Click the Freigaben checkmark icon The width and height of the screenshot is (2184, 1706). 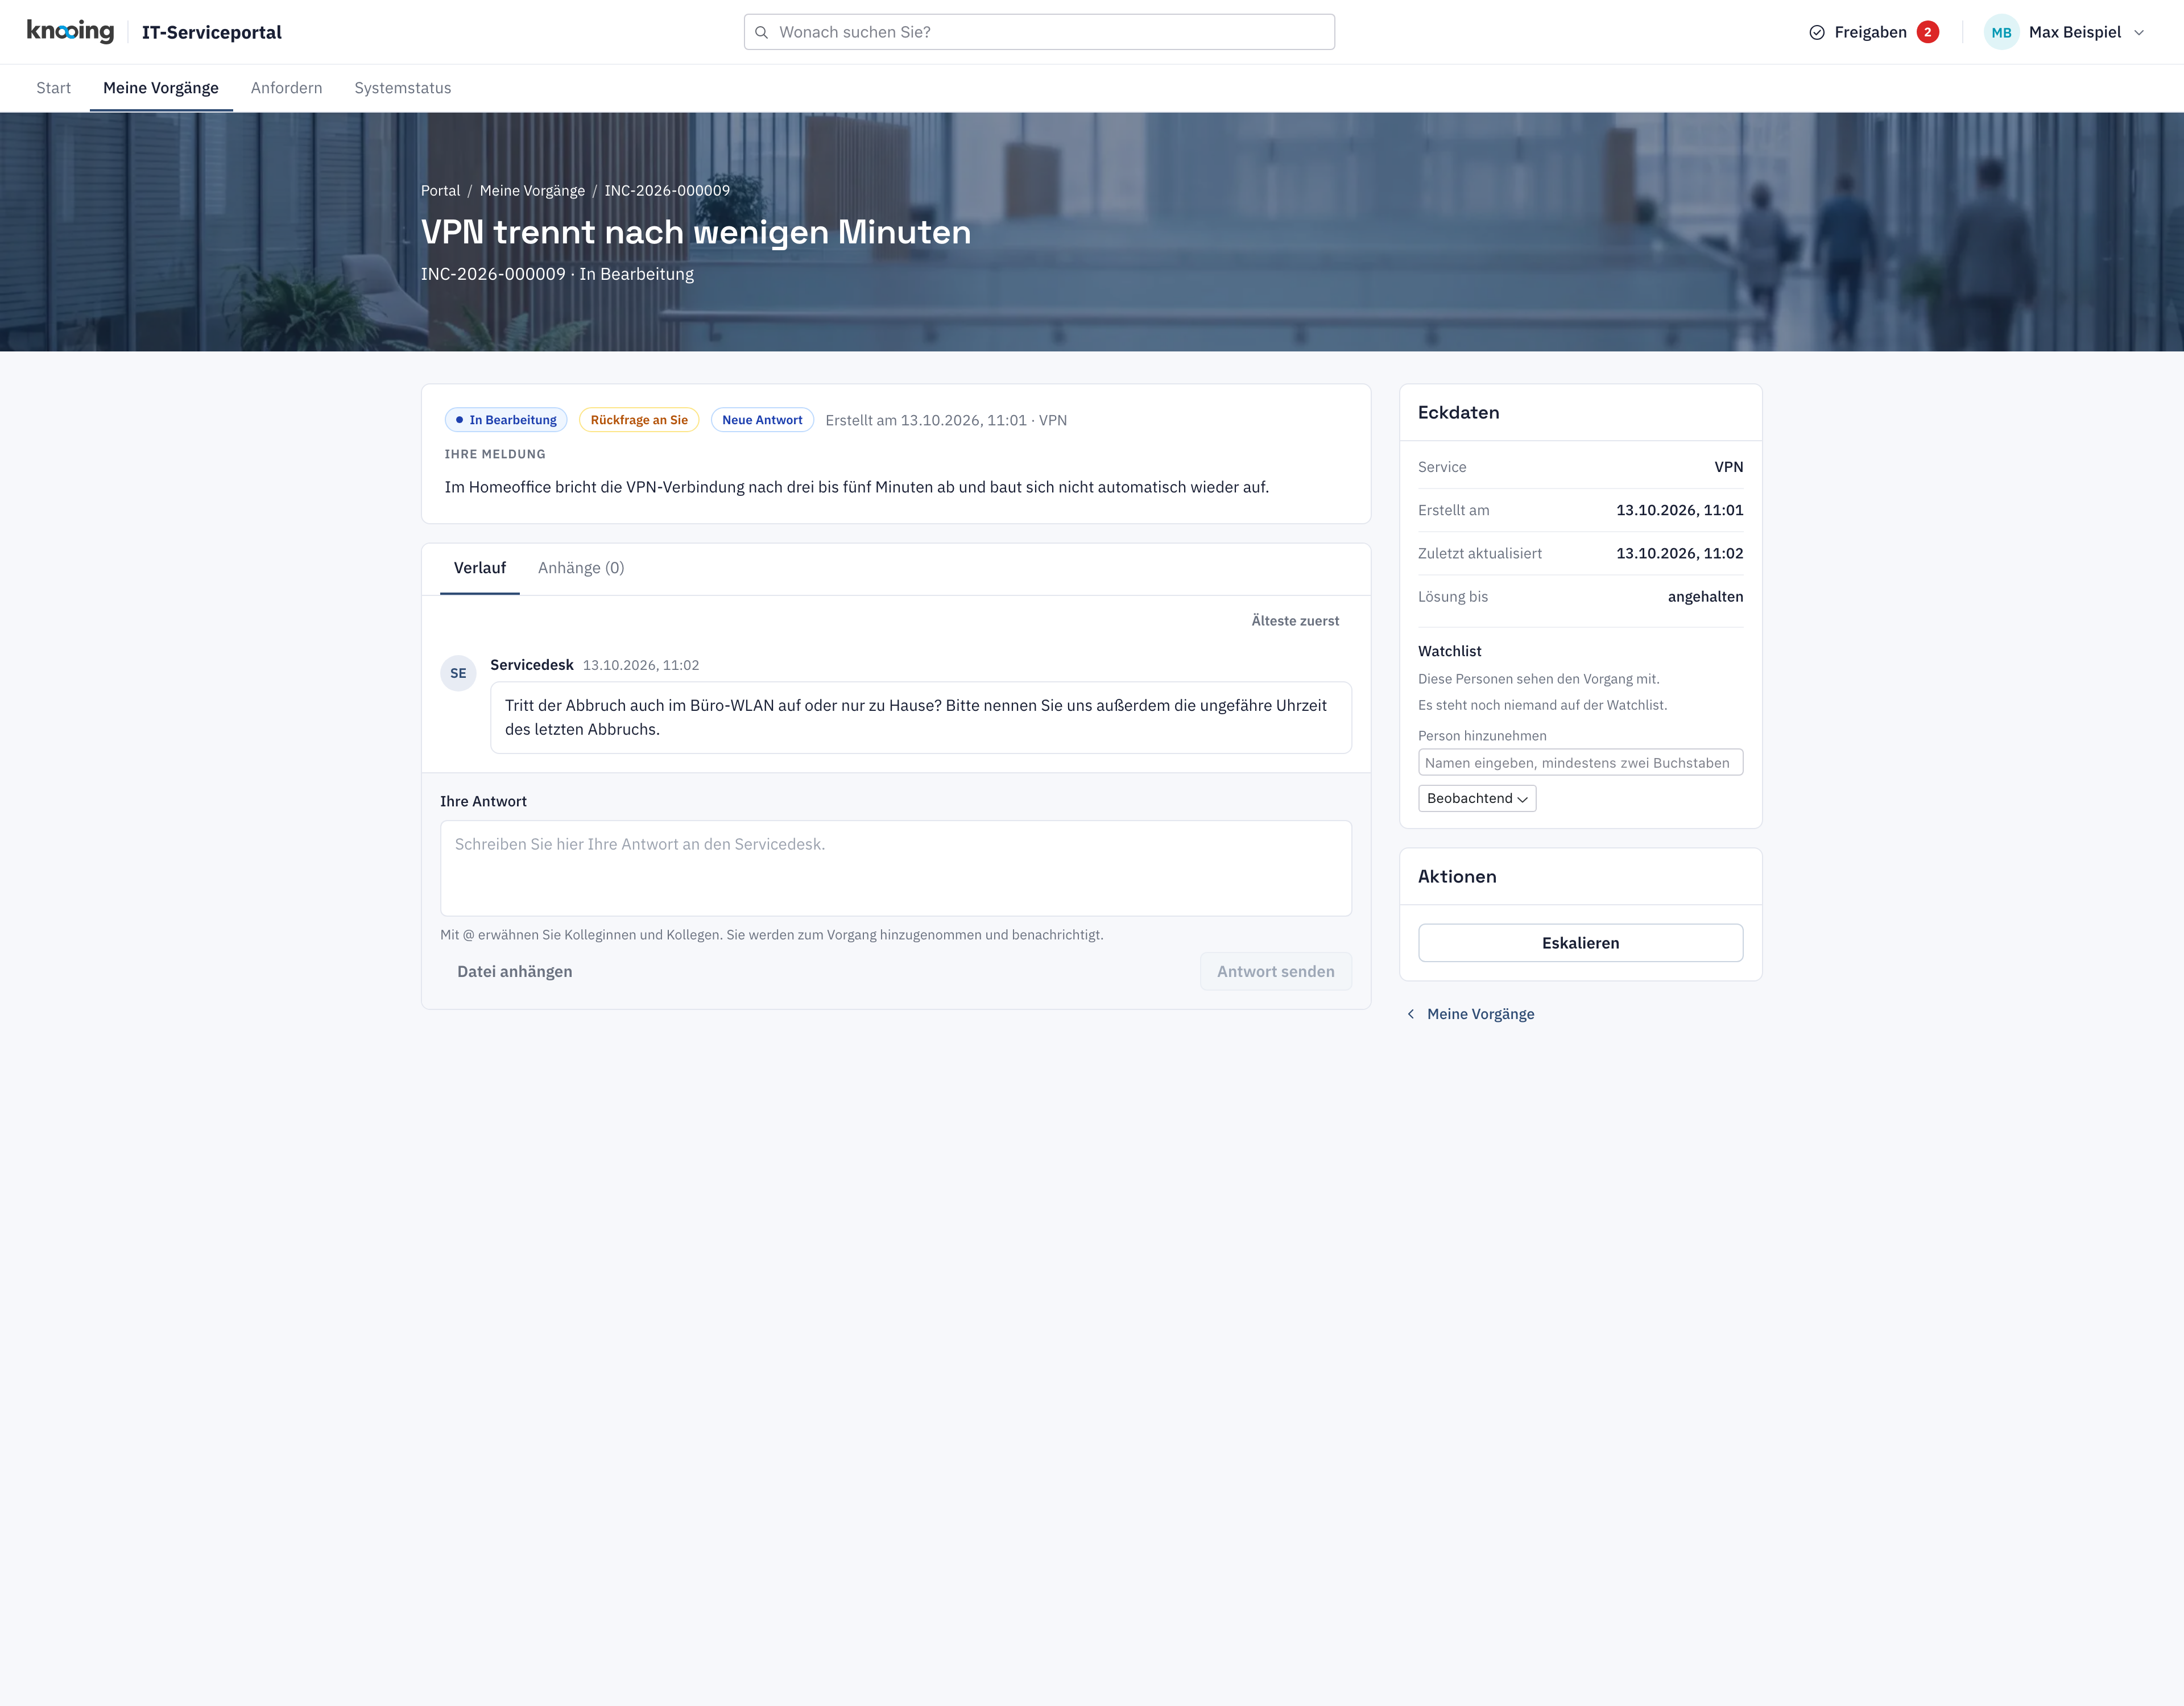click(1817, 32)
